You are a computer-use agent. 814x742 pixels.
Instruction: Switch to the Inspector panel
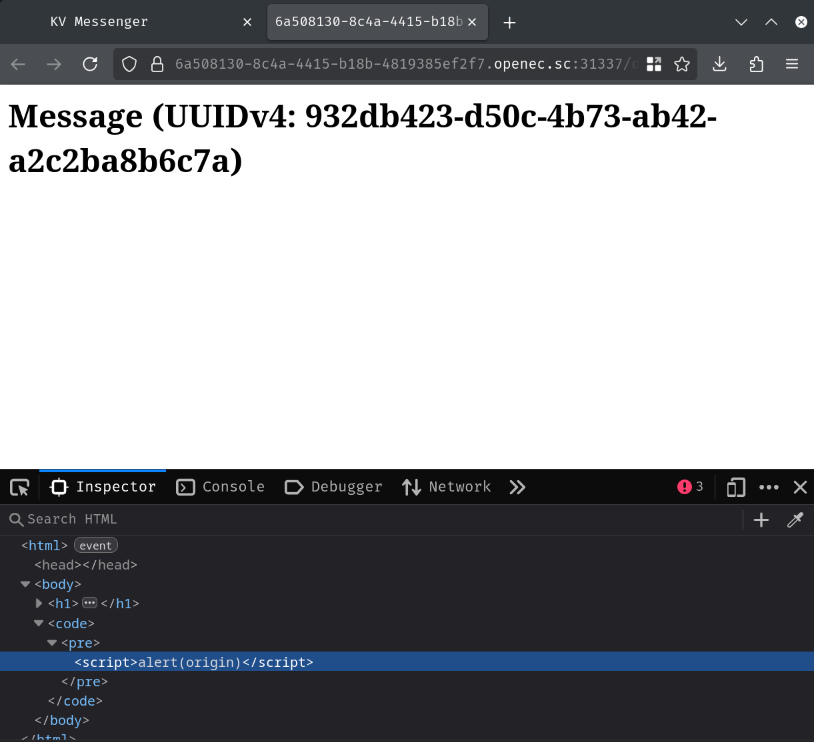pos(103,487)
